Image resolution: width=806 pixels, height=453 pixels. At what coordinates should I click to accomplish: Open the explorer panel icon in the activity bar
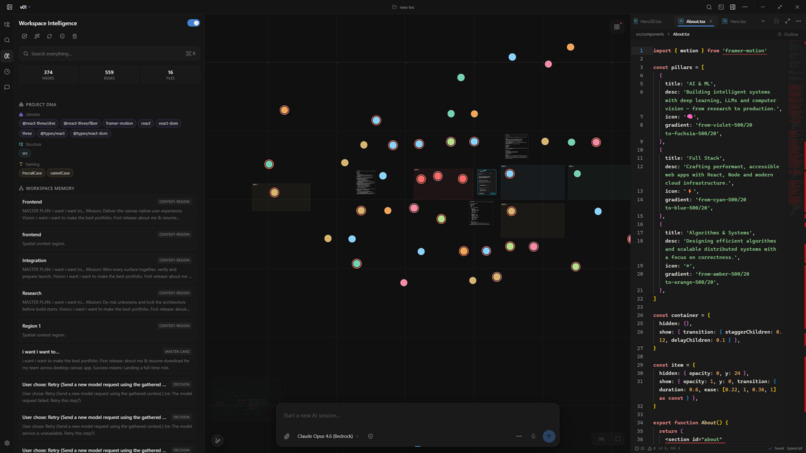coord(7,24)
